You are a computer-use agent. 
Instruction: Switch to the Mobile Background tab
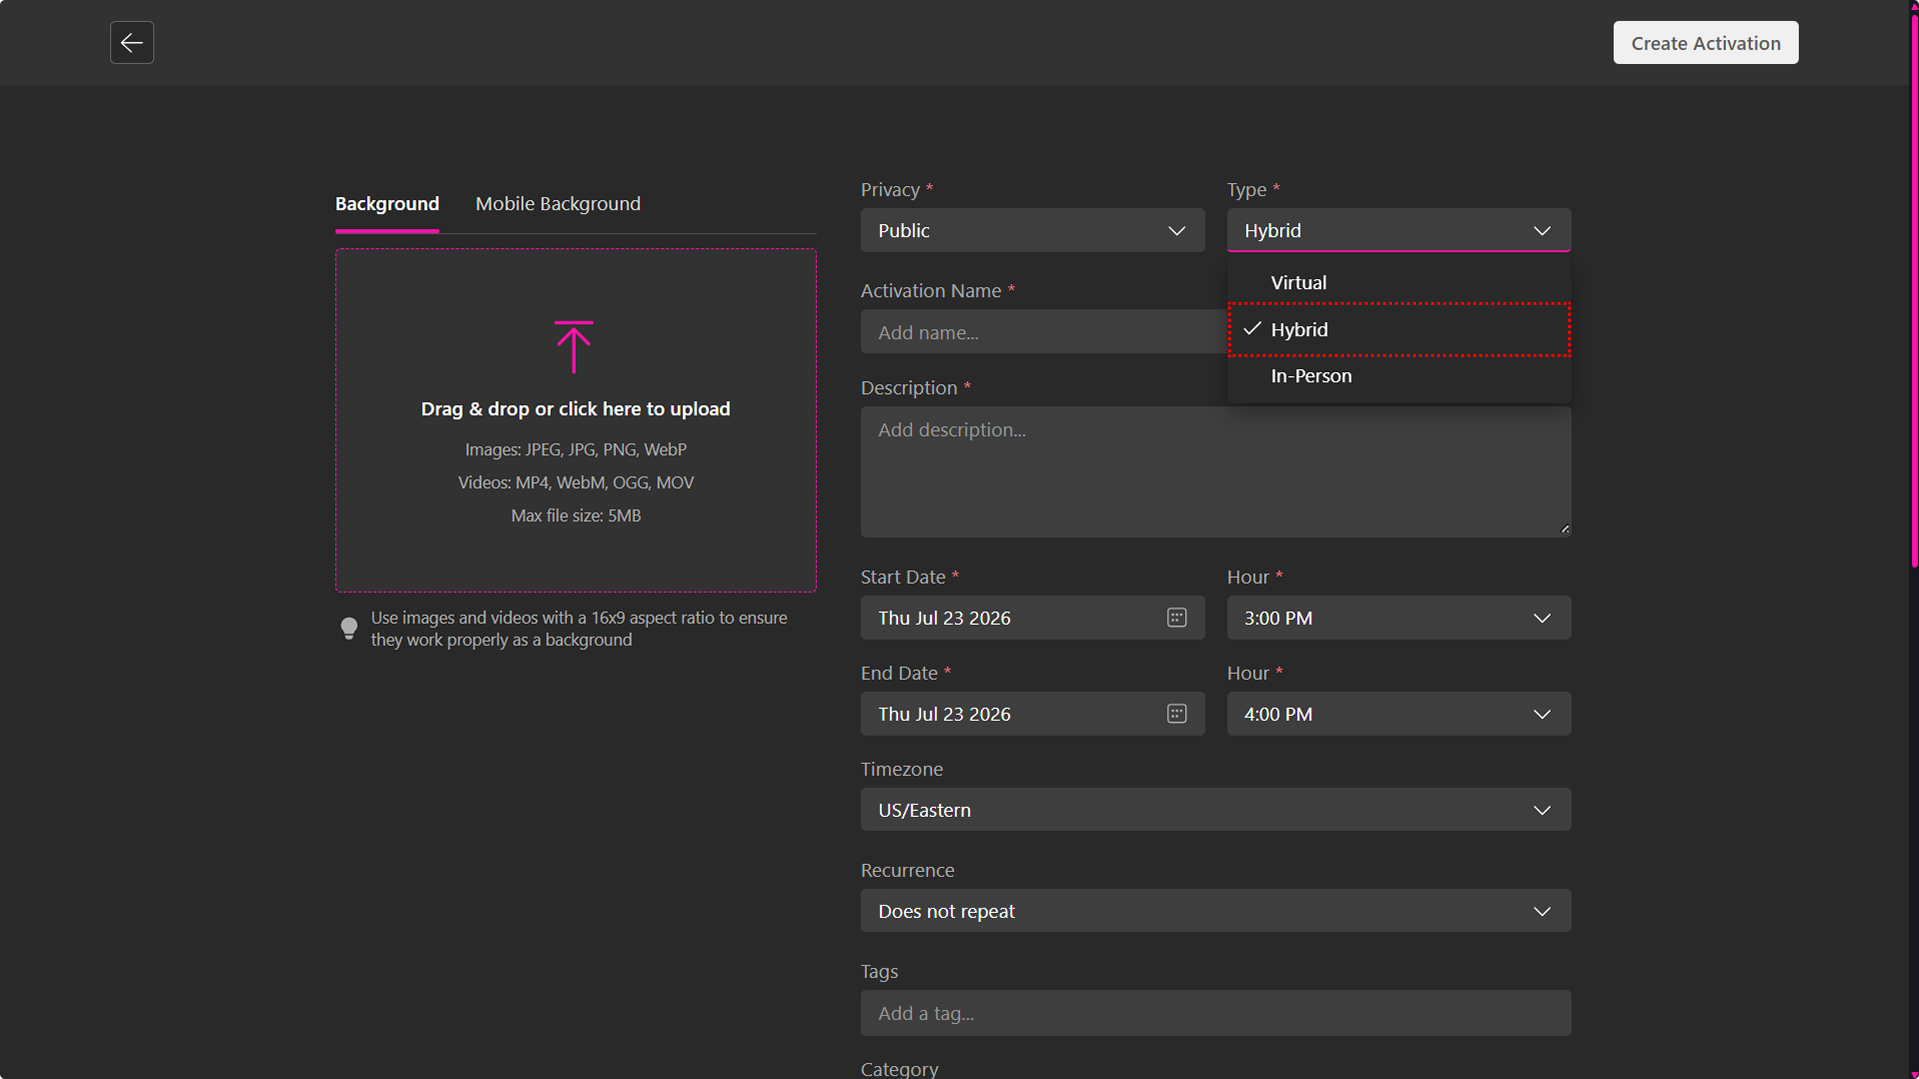point(558,204)
